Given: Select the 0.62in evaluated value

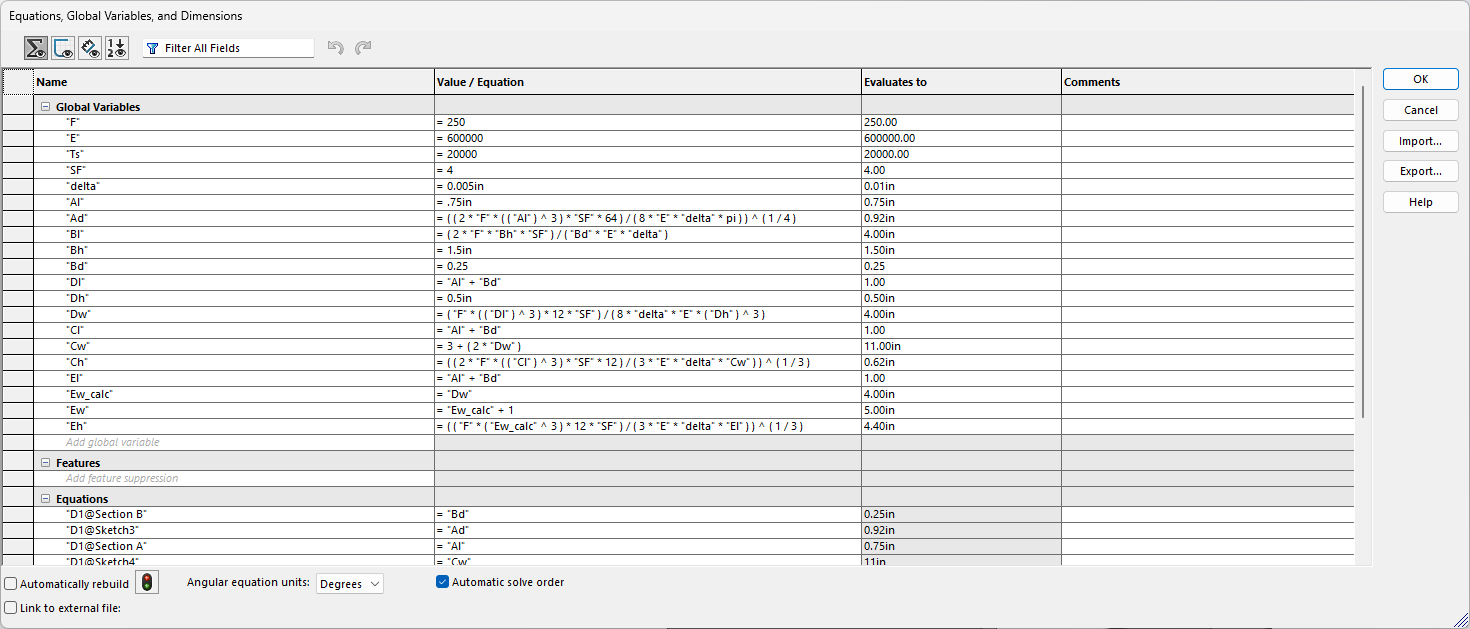Looking at the screenshot, I should [961, 362].
